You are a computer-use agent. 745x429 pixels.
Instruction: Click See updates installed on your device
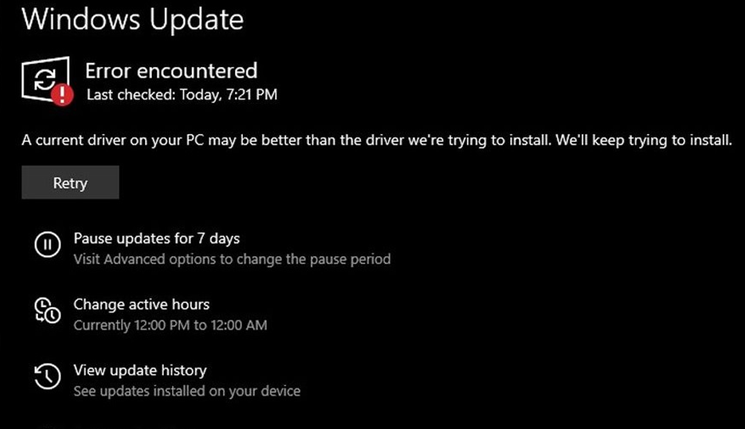187,391
